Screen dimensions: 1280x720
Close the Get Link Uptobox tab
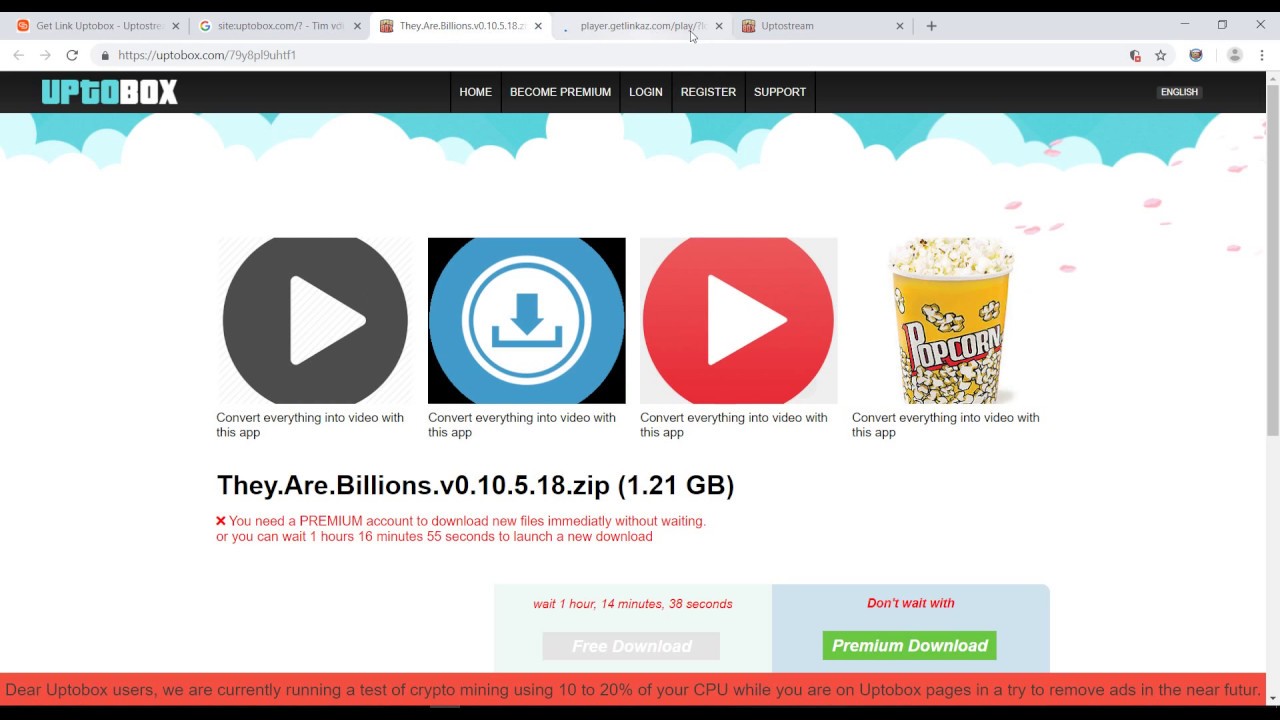pyautogui.click(x=175, y=26)
